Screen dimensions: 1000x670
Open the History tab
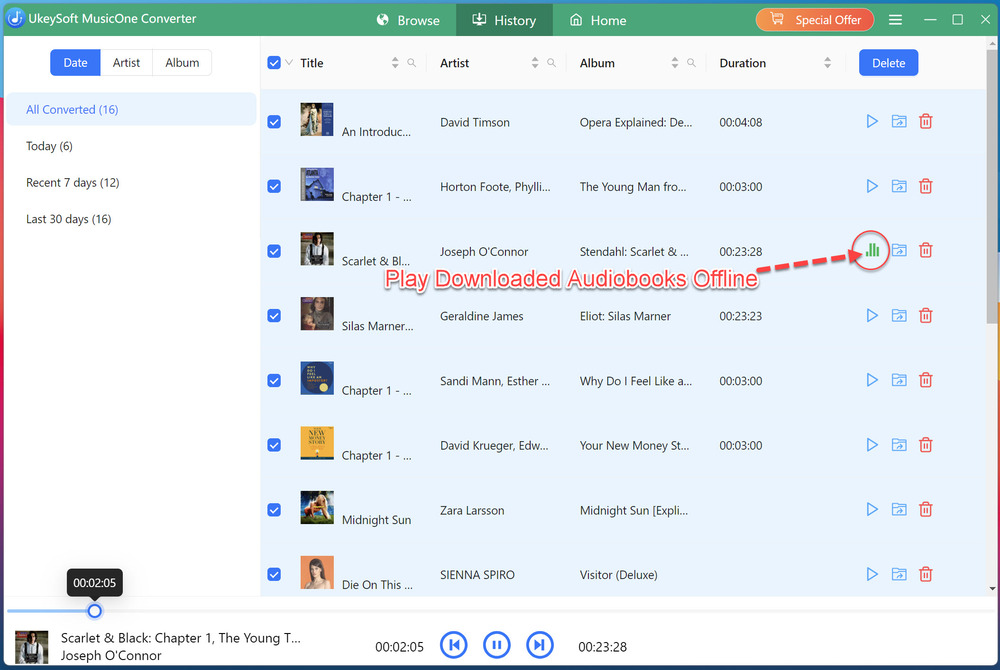coord(504,20)
